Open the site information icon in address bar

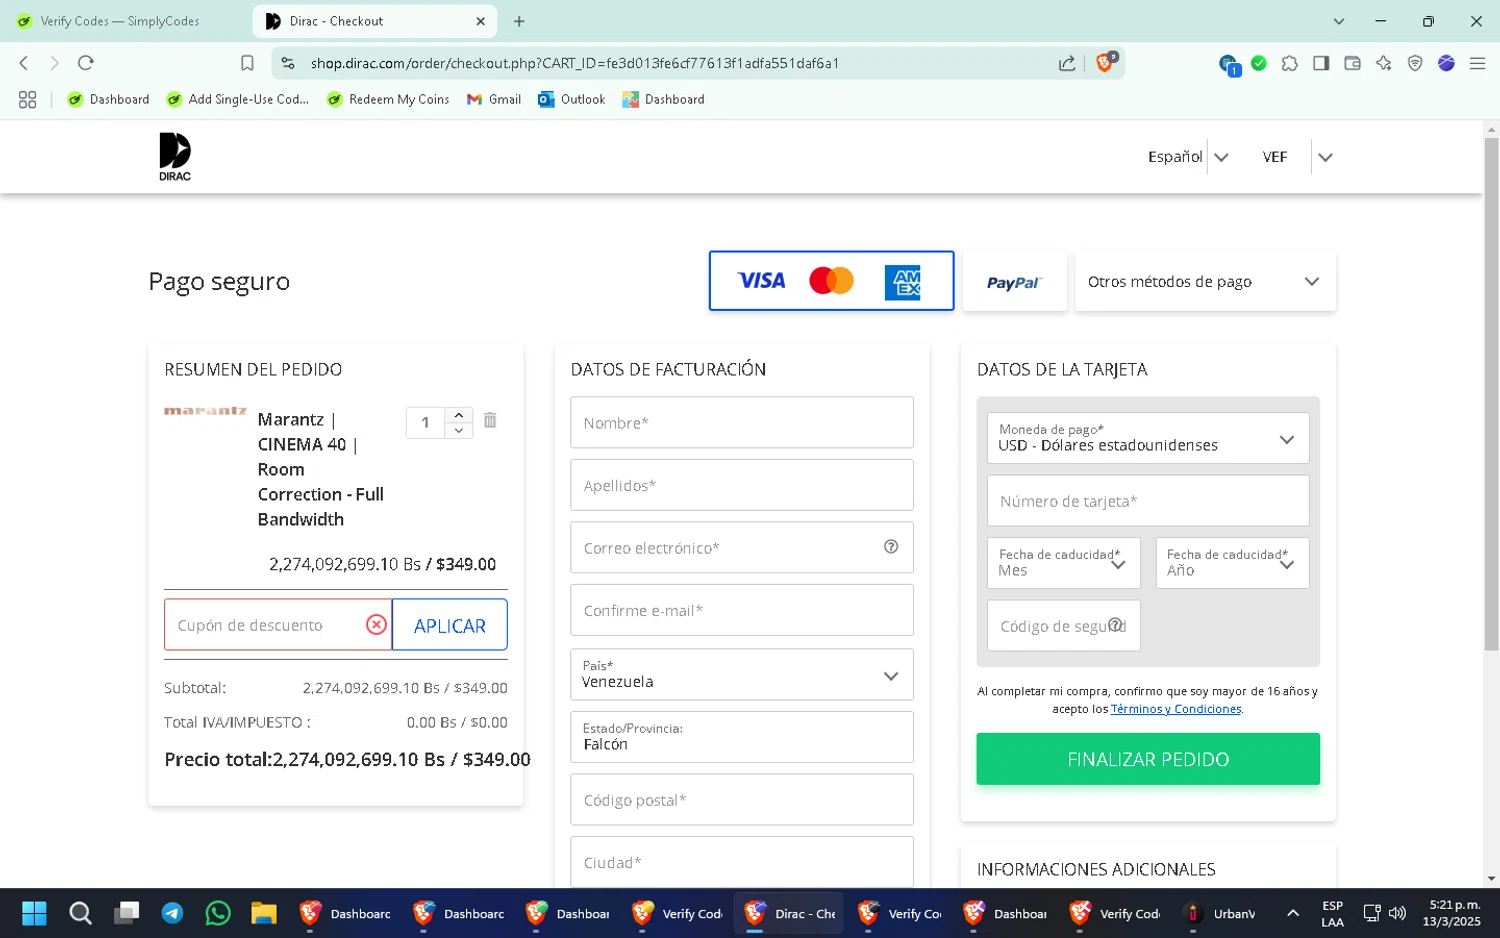(x=288, y=63)
